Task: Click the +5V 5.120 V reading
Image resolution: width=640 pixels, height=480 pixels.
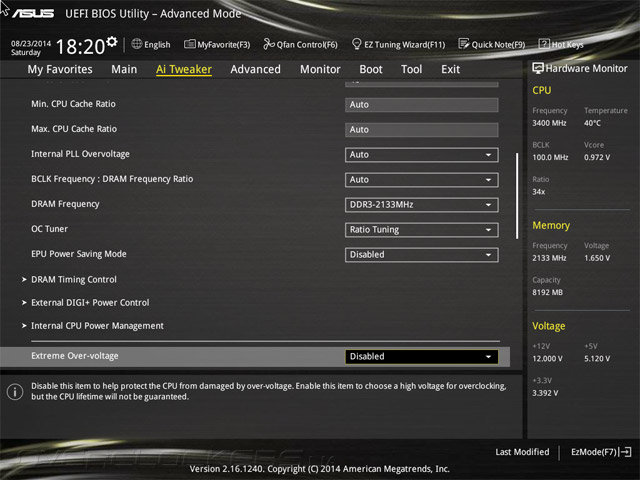Action: pyautogui.click(x=597, y=358)
